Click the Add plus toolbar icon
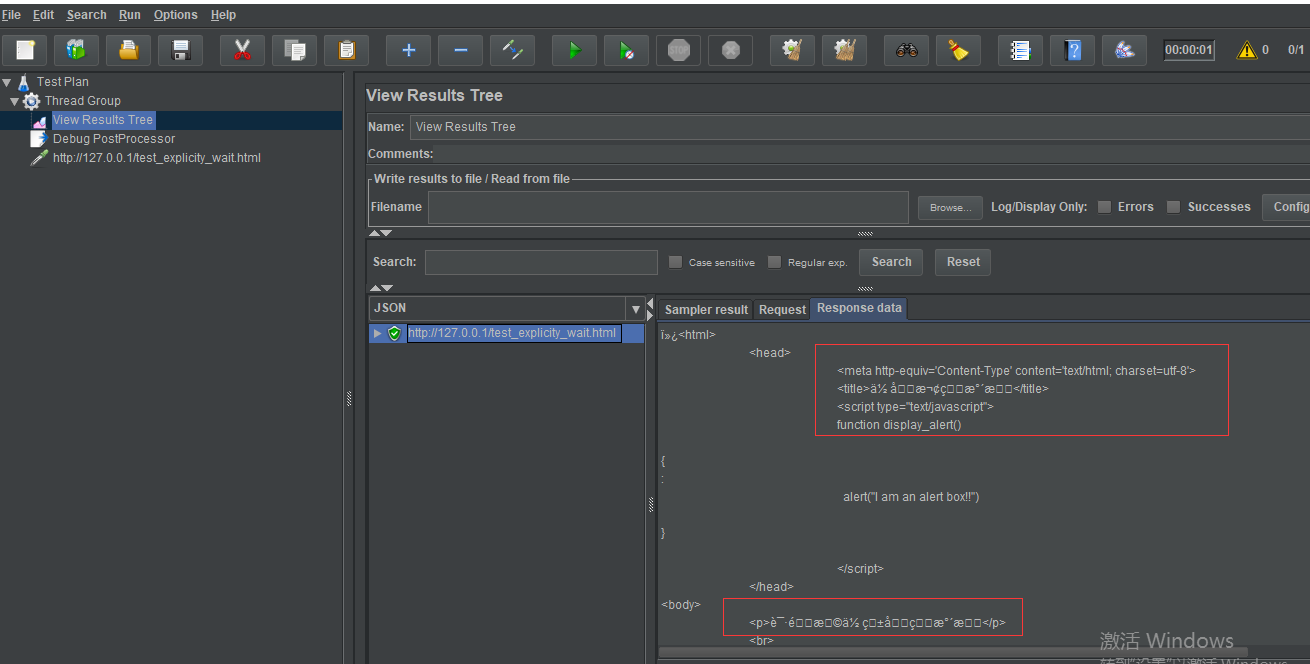 pyautogui.click(x=408, y=50)
